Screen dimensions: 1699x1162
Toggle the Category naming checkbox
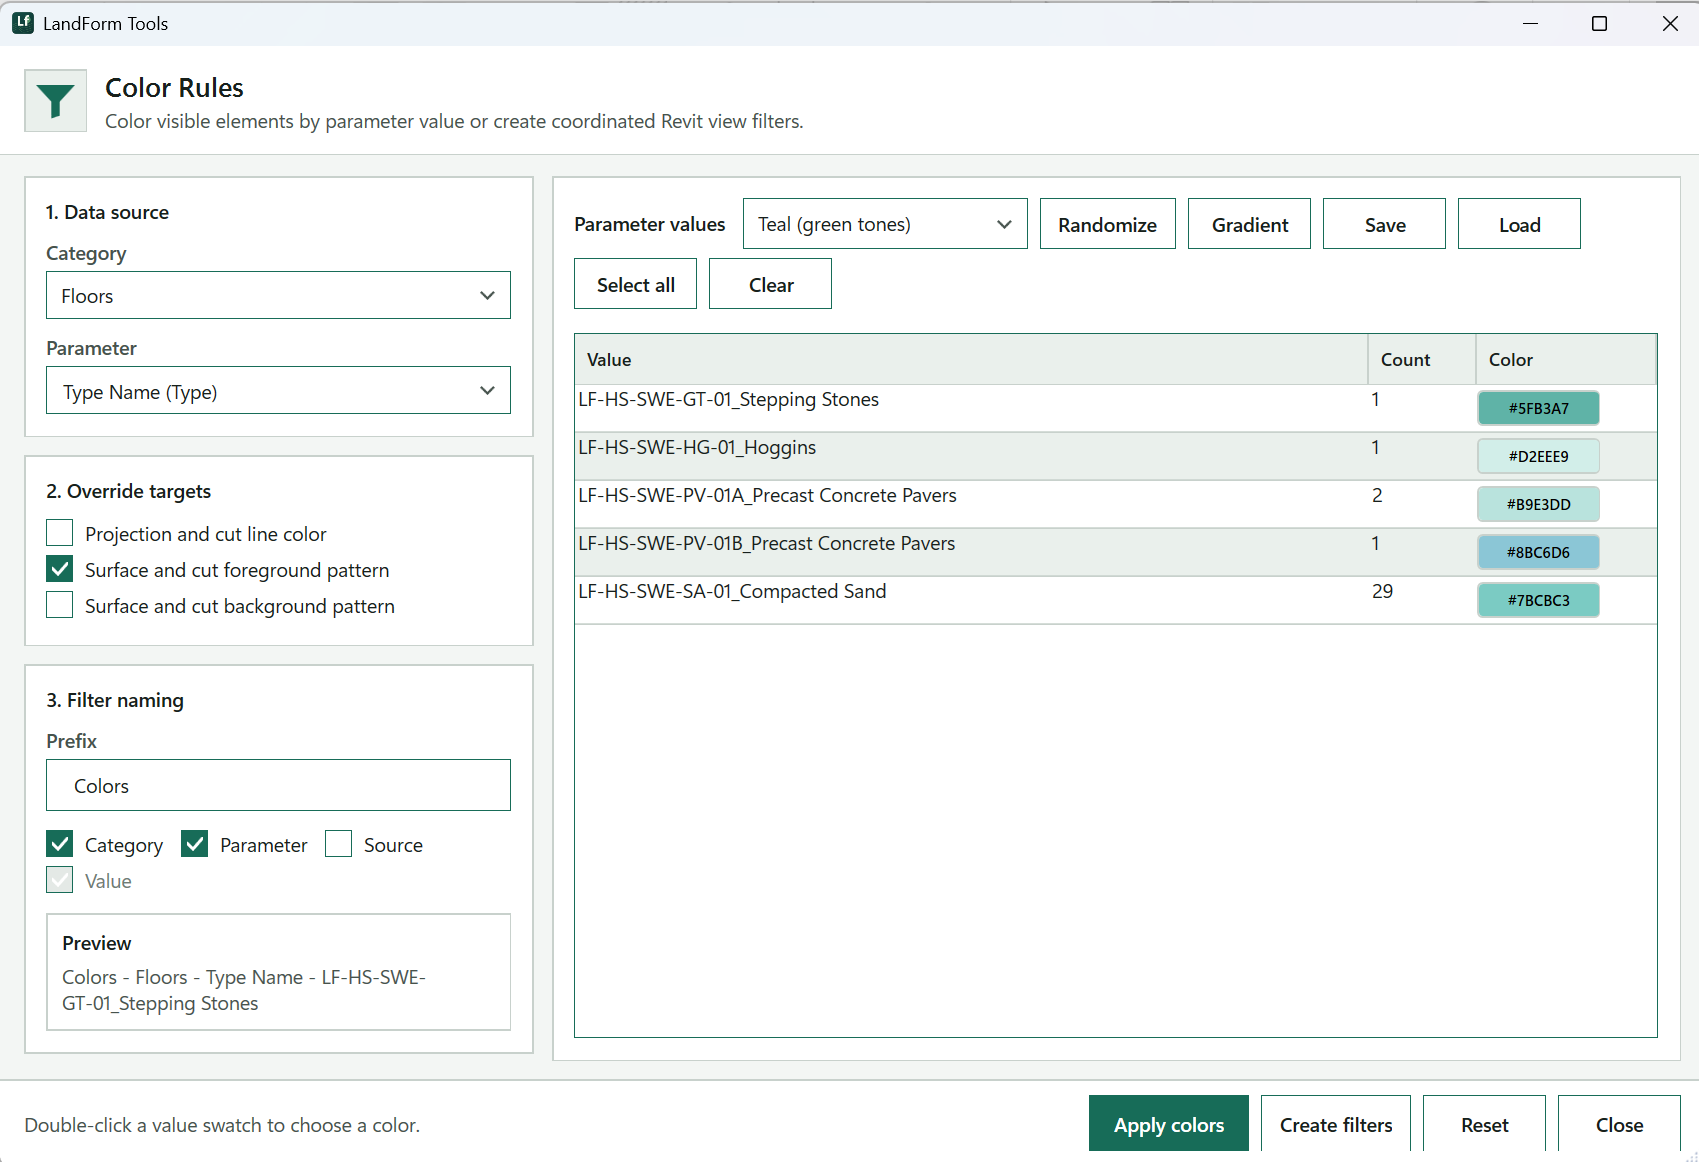(x=60, y=844)
